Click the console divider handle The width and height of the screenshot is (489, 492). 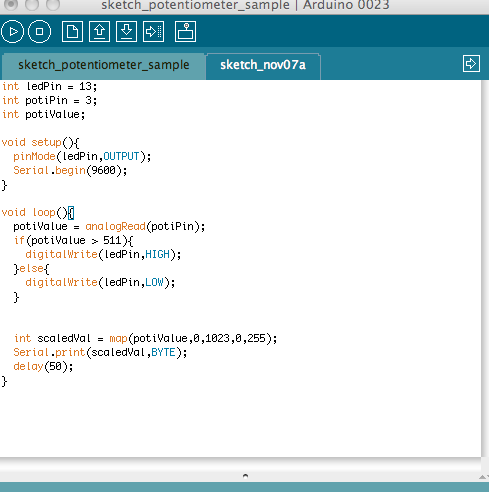[245, 476]
